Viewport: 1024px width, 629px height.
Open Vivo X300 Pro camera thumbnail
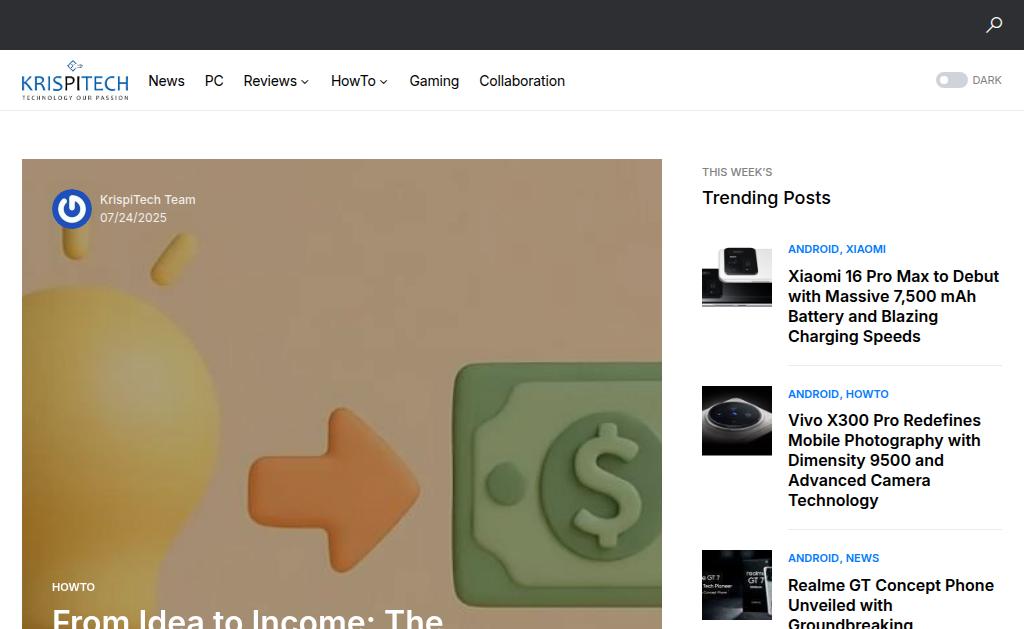(737, 421)
